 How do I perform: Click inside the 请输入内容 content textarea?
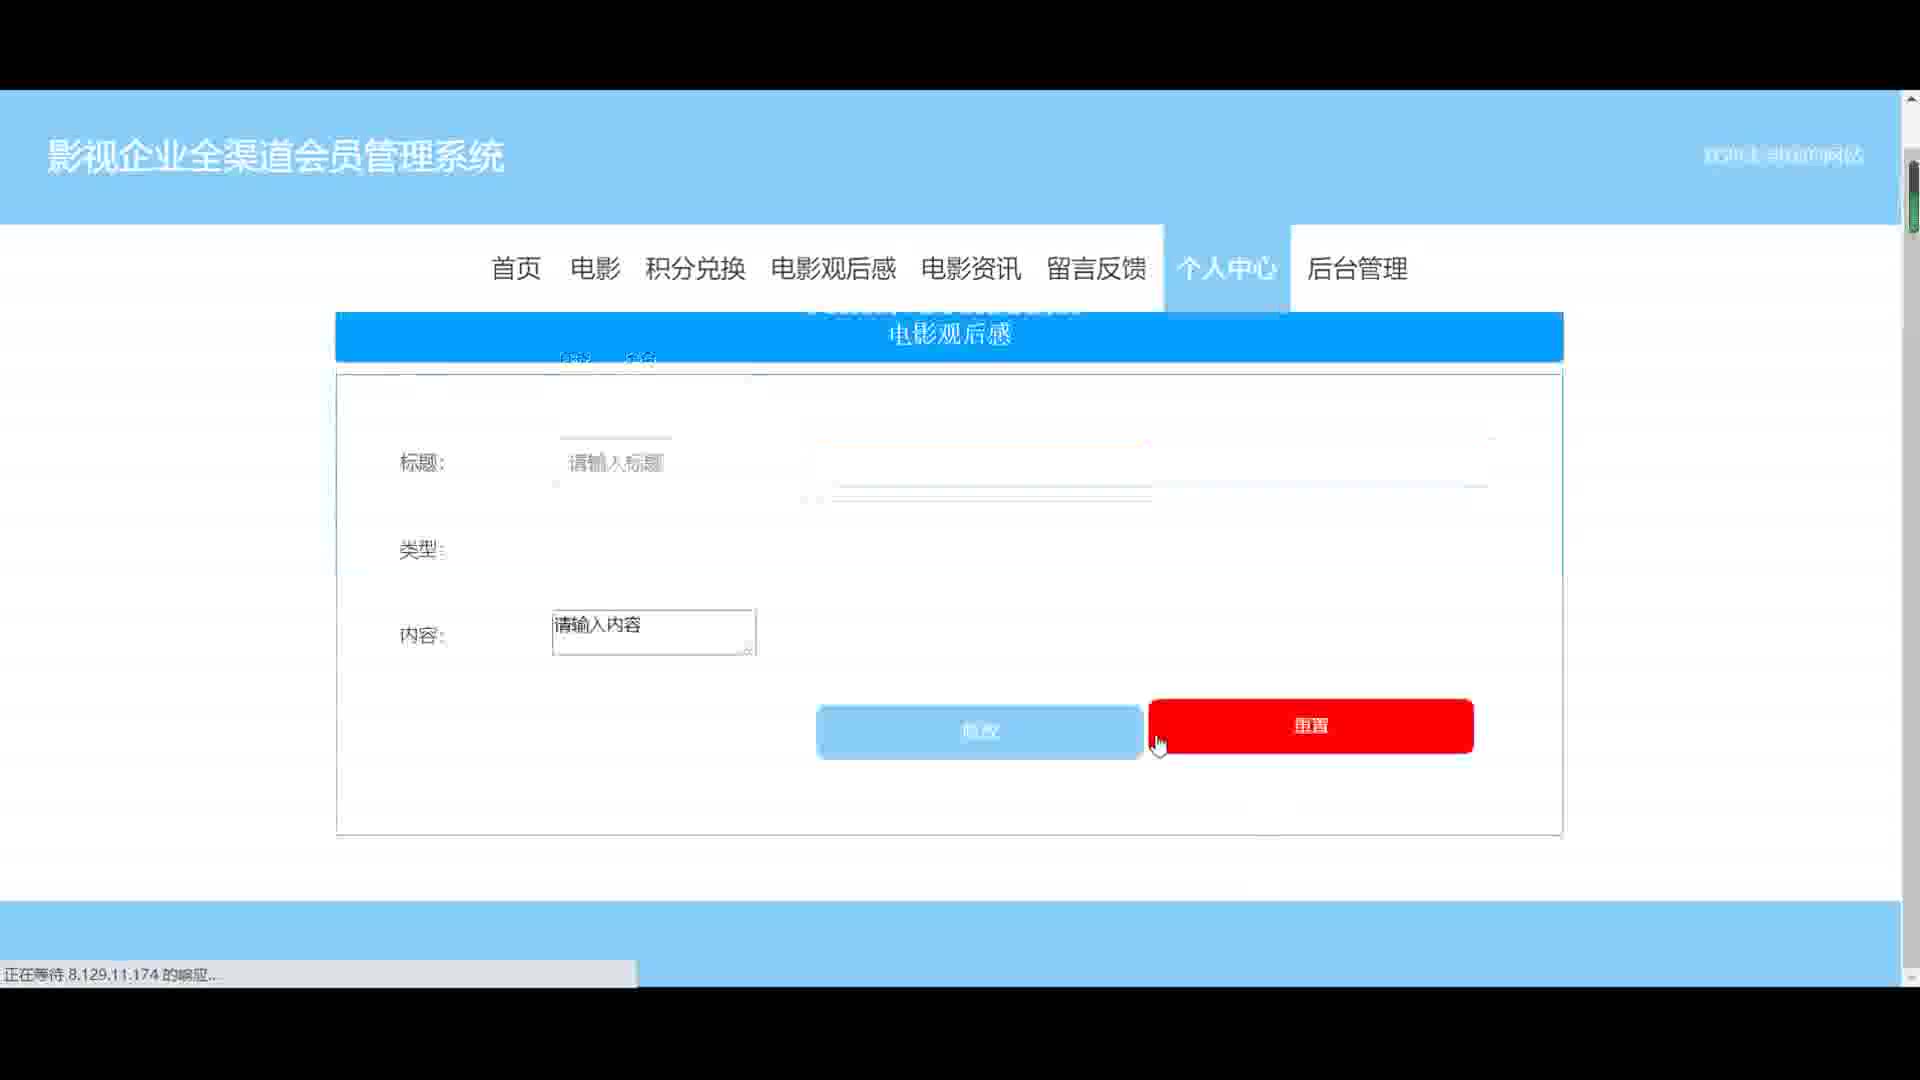[x=652, y=632]
